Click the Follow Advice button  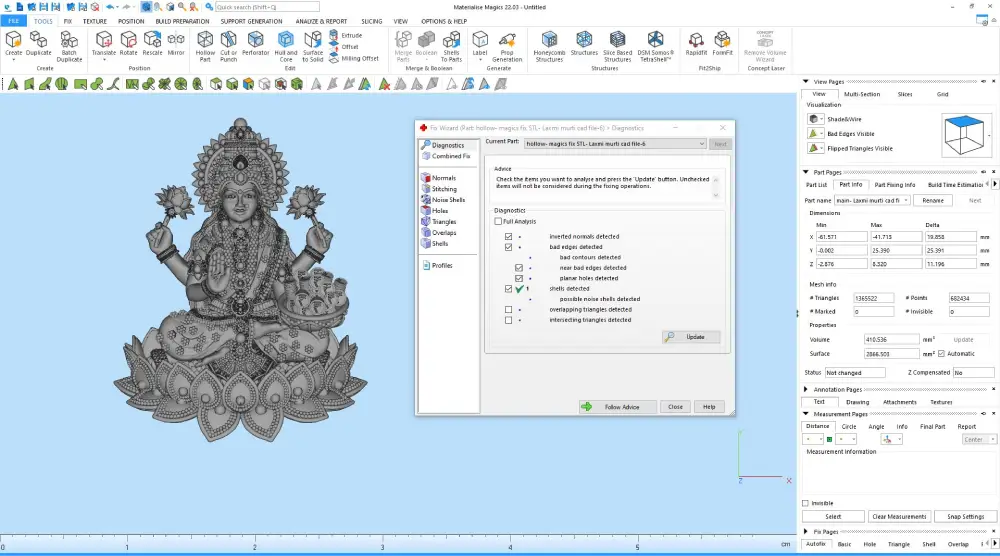click(x=618, y=407)
